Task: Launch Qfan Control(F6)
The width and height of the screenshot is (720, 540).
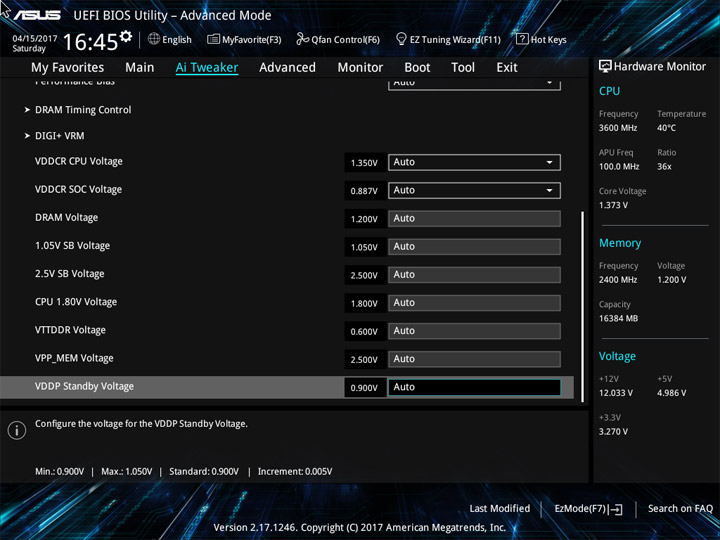Action: click(x=346, y=40)
